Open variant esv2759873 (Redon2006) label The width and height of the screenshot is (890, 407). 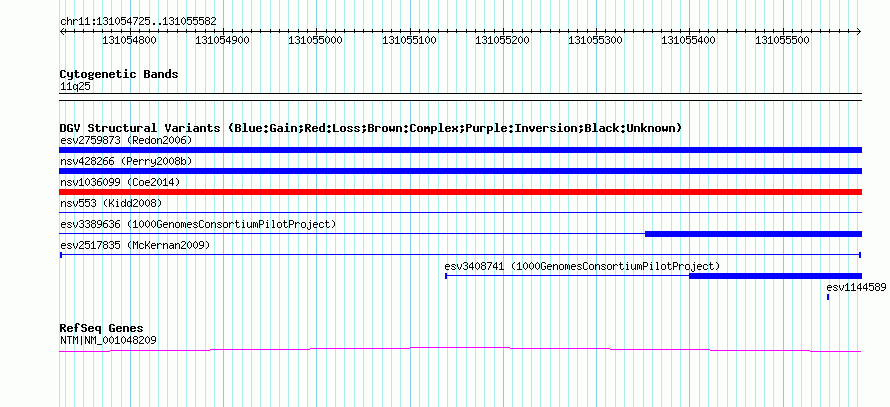[126, 140]
